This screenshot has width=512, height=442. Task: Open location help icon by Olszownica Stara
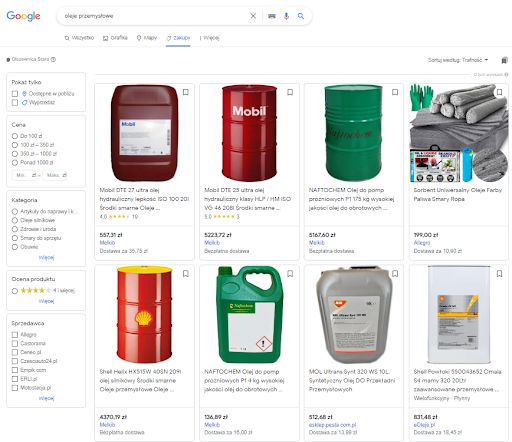click(53, 59)
